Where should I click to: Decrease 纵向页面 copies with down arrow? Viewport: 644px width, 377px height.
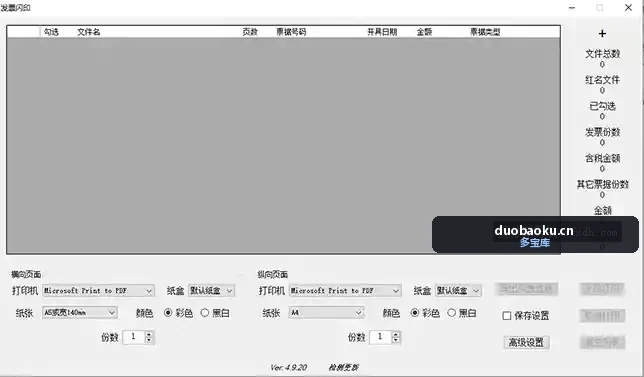(396, 340)
